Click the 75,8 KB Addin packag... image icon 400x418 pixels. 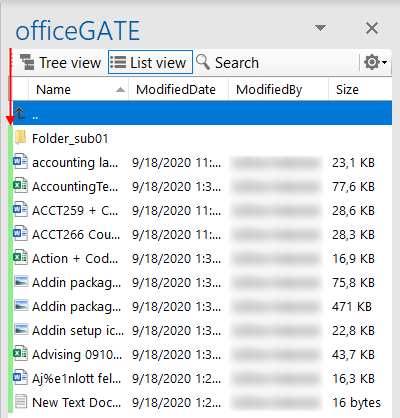click(21, 282)
